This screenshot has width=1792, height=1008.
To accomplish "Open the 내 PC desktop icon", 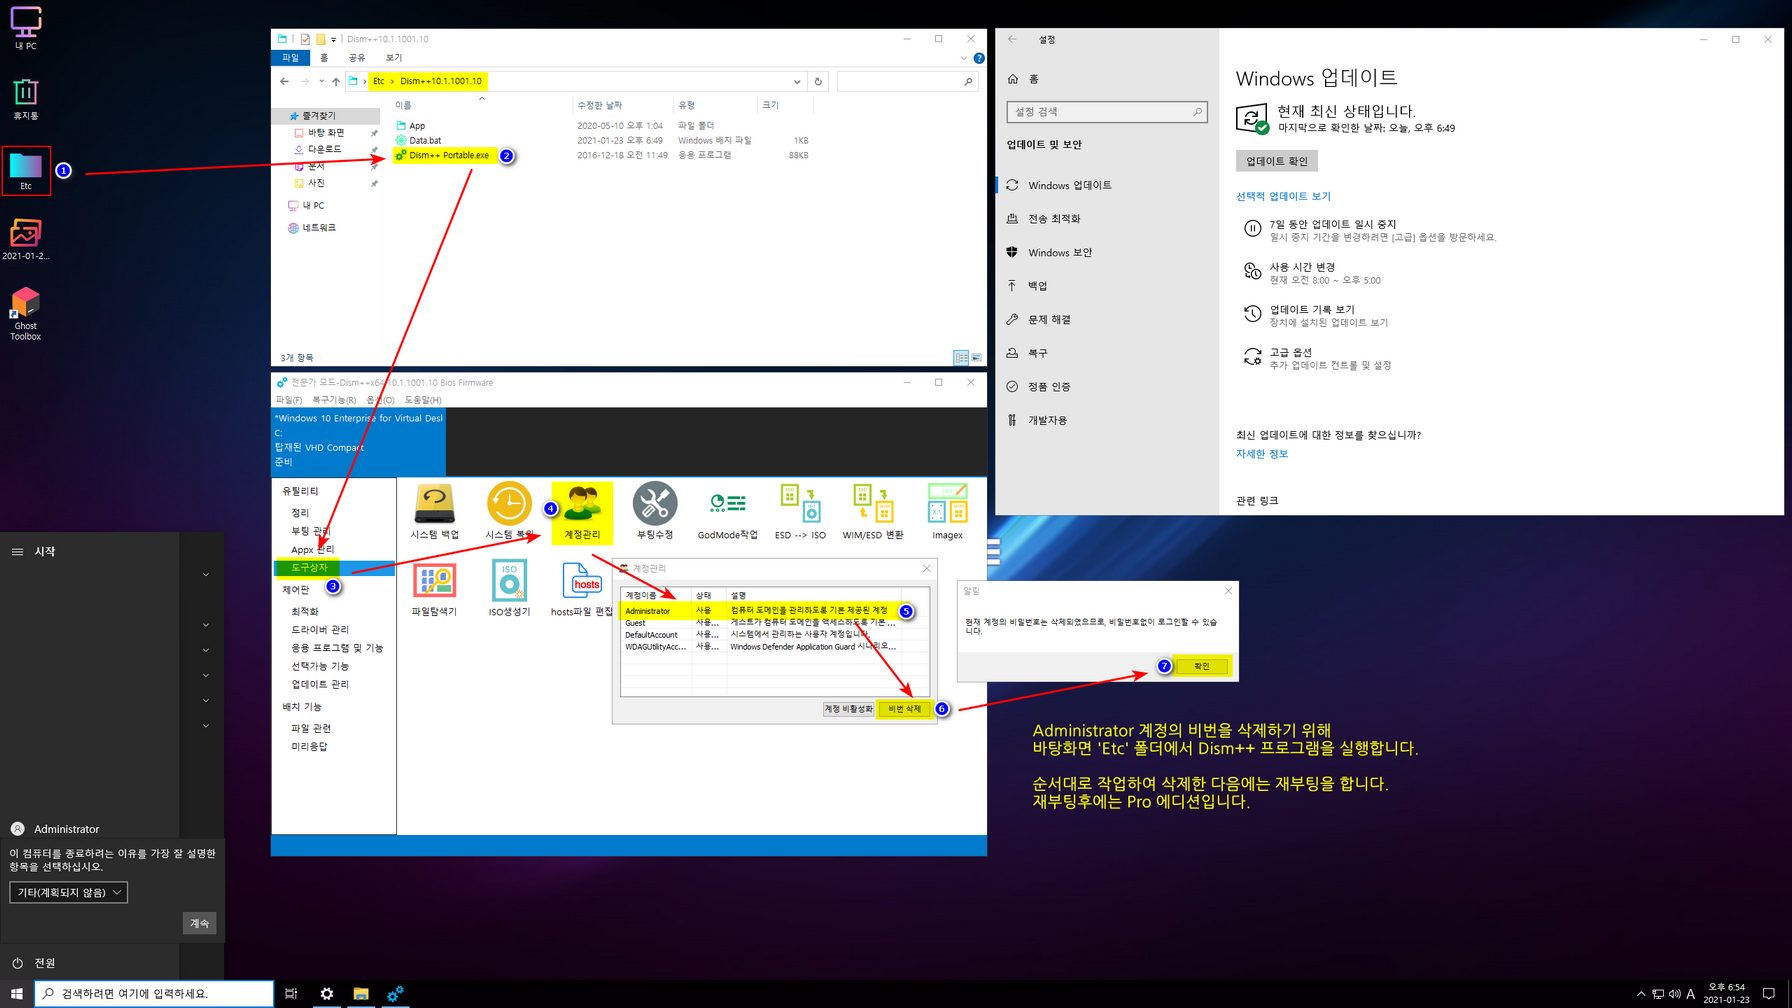I will point(26,28).
